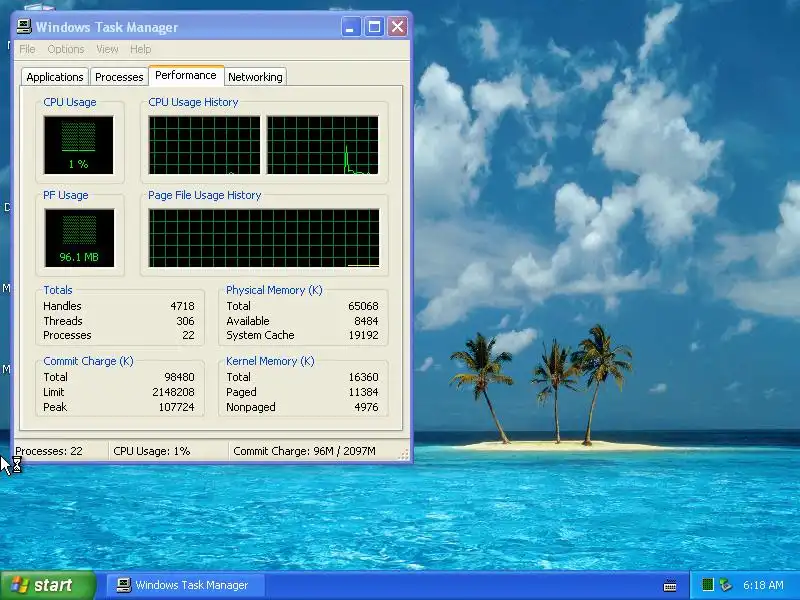Click the Windows Task Manager taskbar button
This screenshot has width=800, height=600.
tap(185, 585)
